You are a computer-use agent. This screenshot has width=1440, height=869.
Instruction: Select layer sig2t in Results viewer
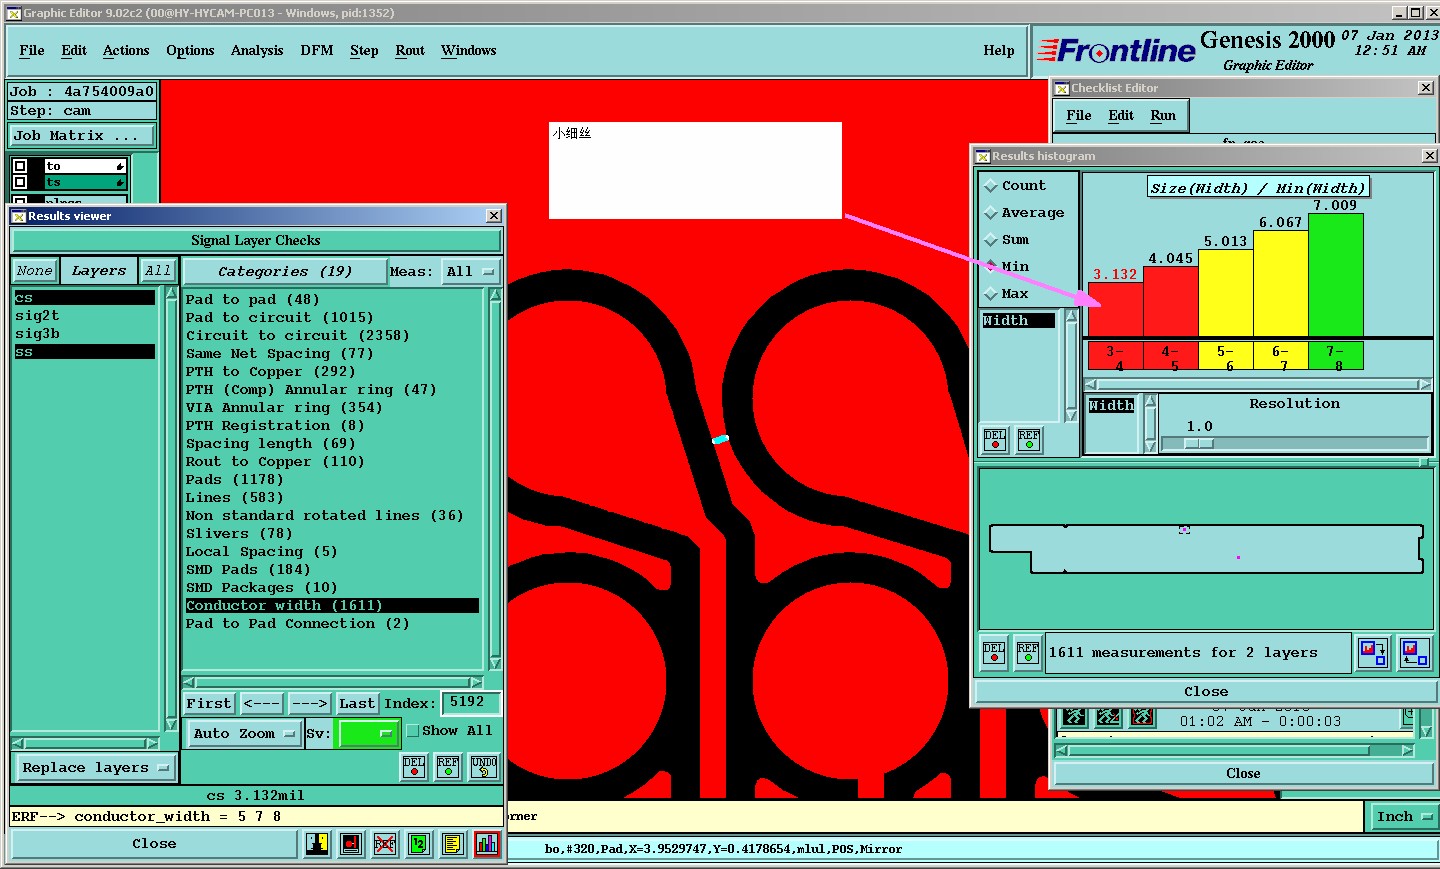[84, 316]
